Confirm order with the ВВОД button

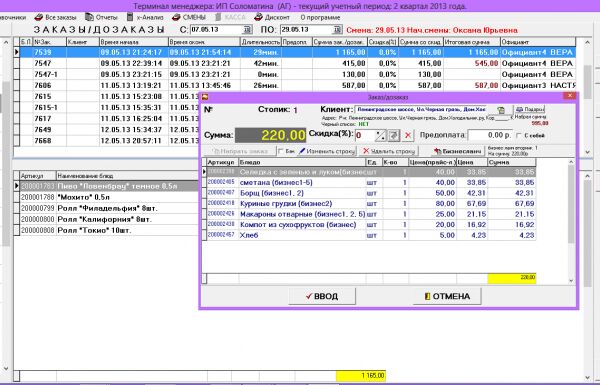pyautogui.click(x=322, y=296)
